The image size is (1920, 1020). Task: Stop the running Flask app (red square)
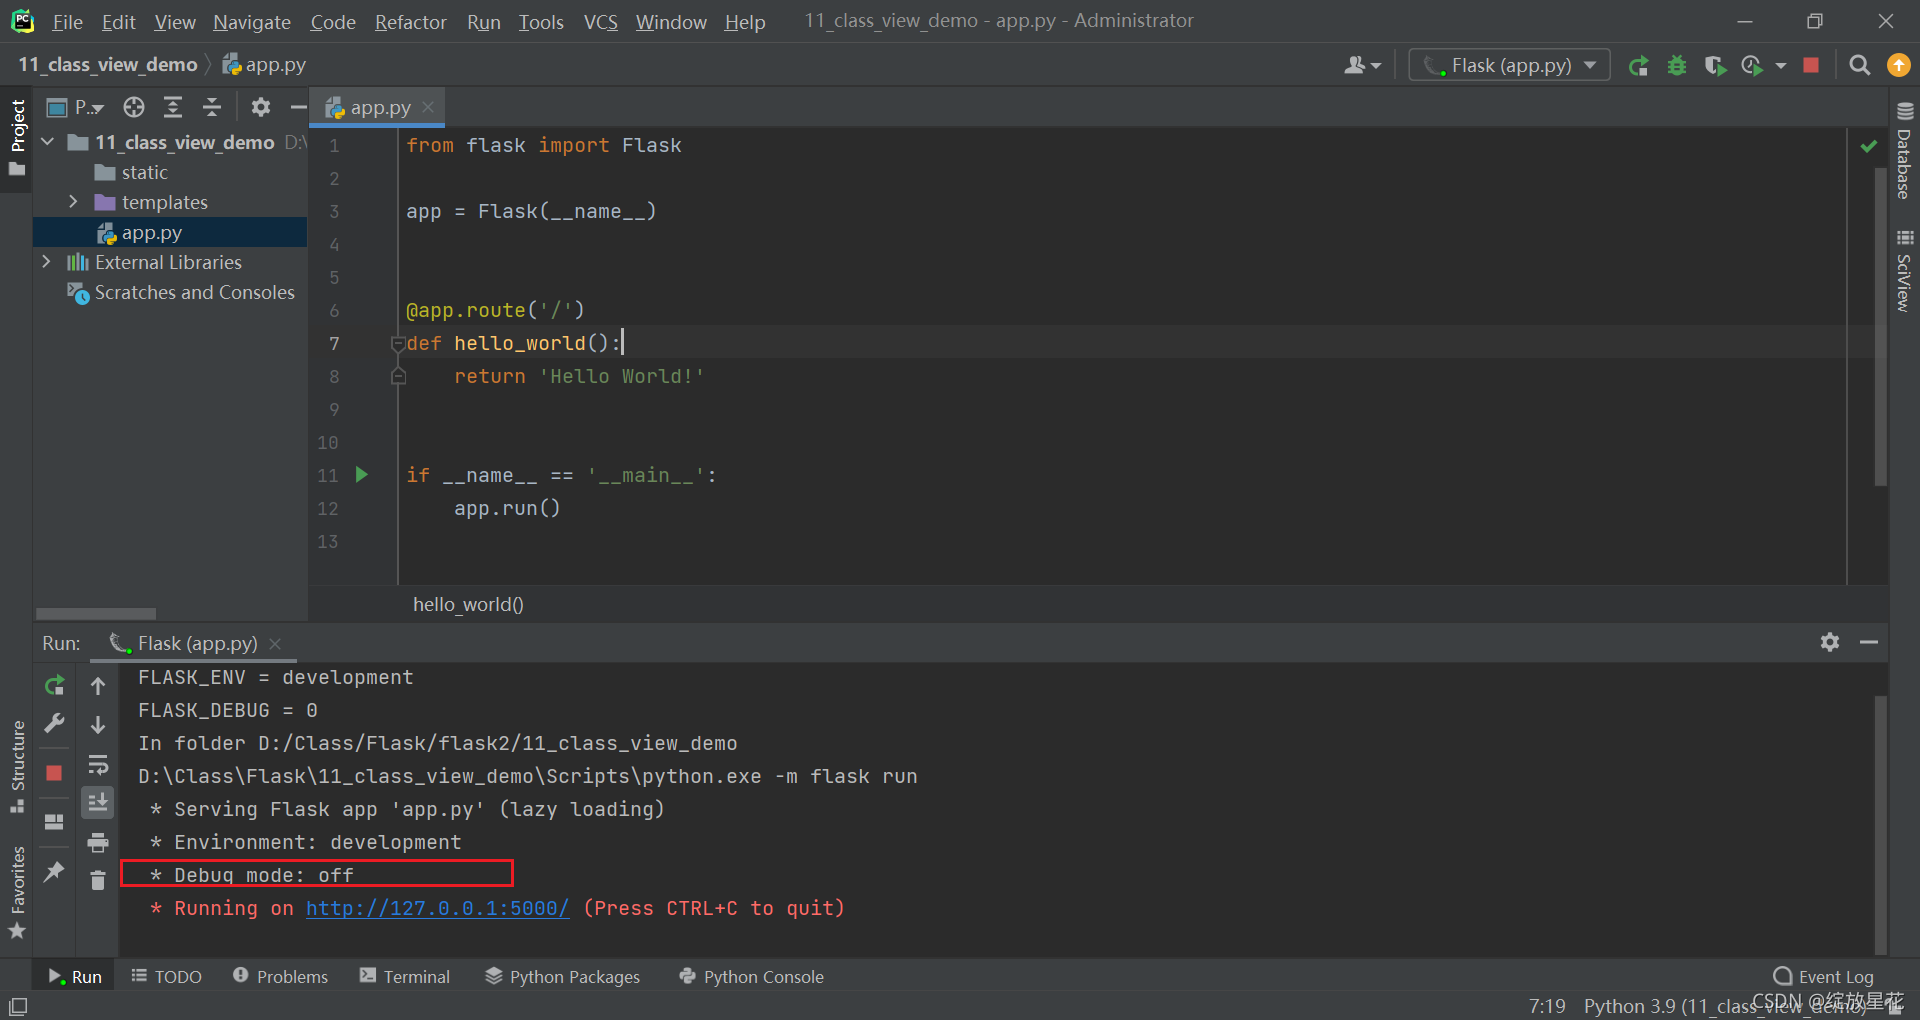tap(1812, 65)
